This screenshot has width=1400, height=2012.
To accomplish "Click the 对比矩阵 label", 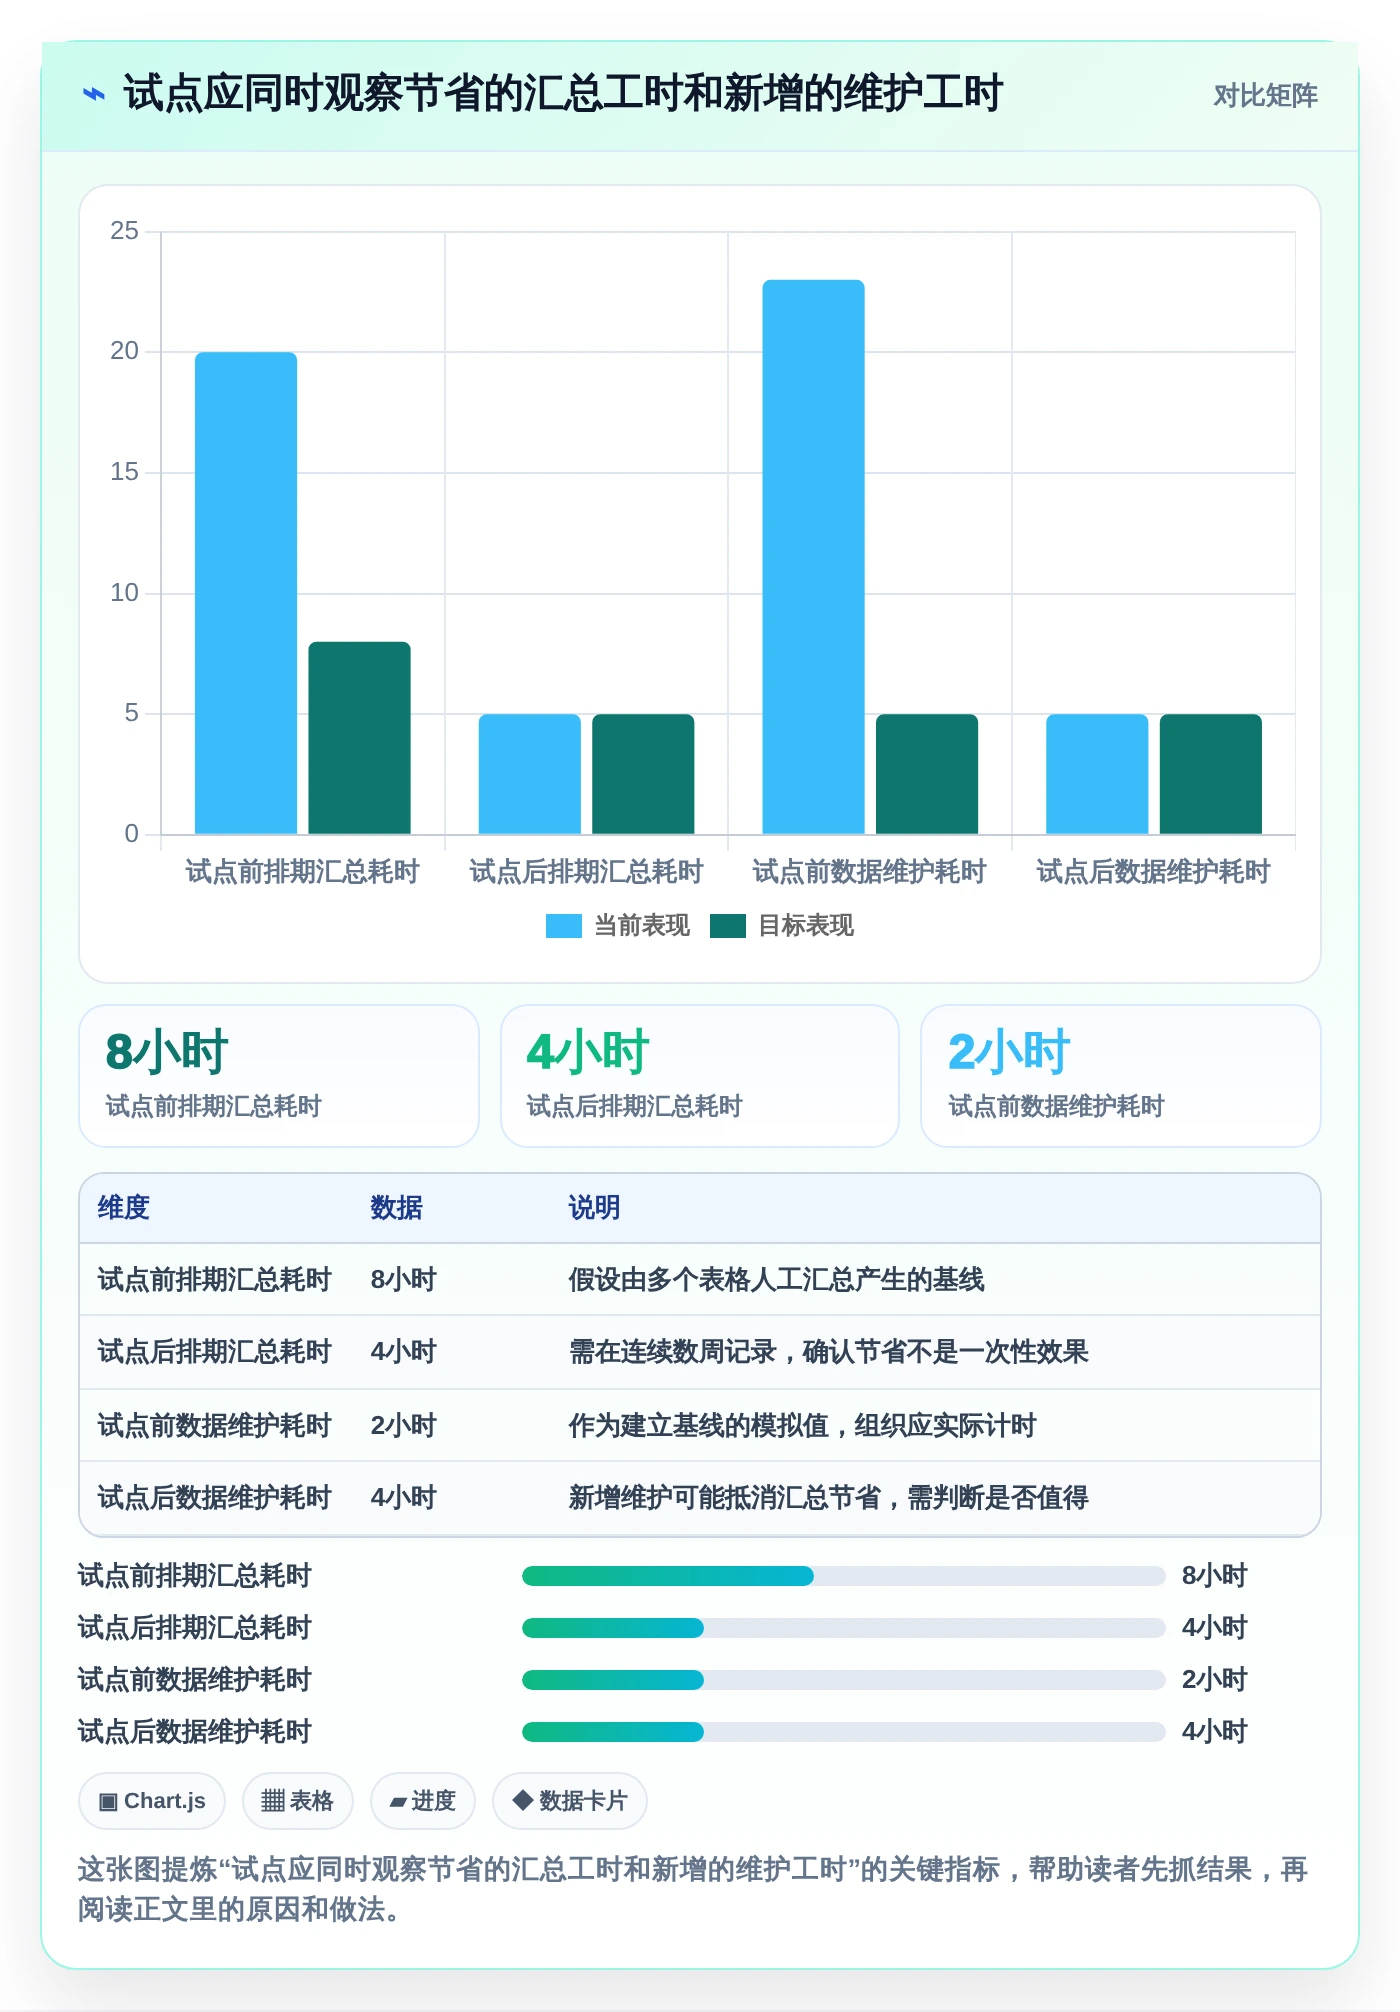I will [1265, 96].
